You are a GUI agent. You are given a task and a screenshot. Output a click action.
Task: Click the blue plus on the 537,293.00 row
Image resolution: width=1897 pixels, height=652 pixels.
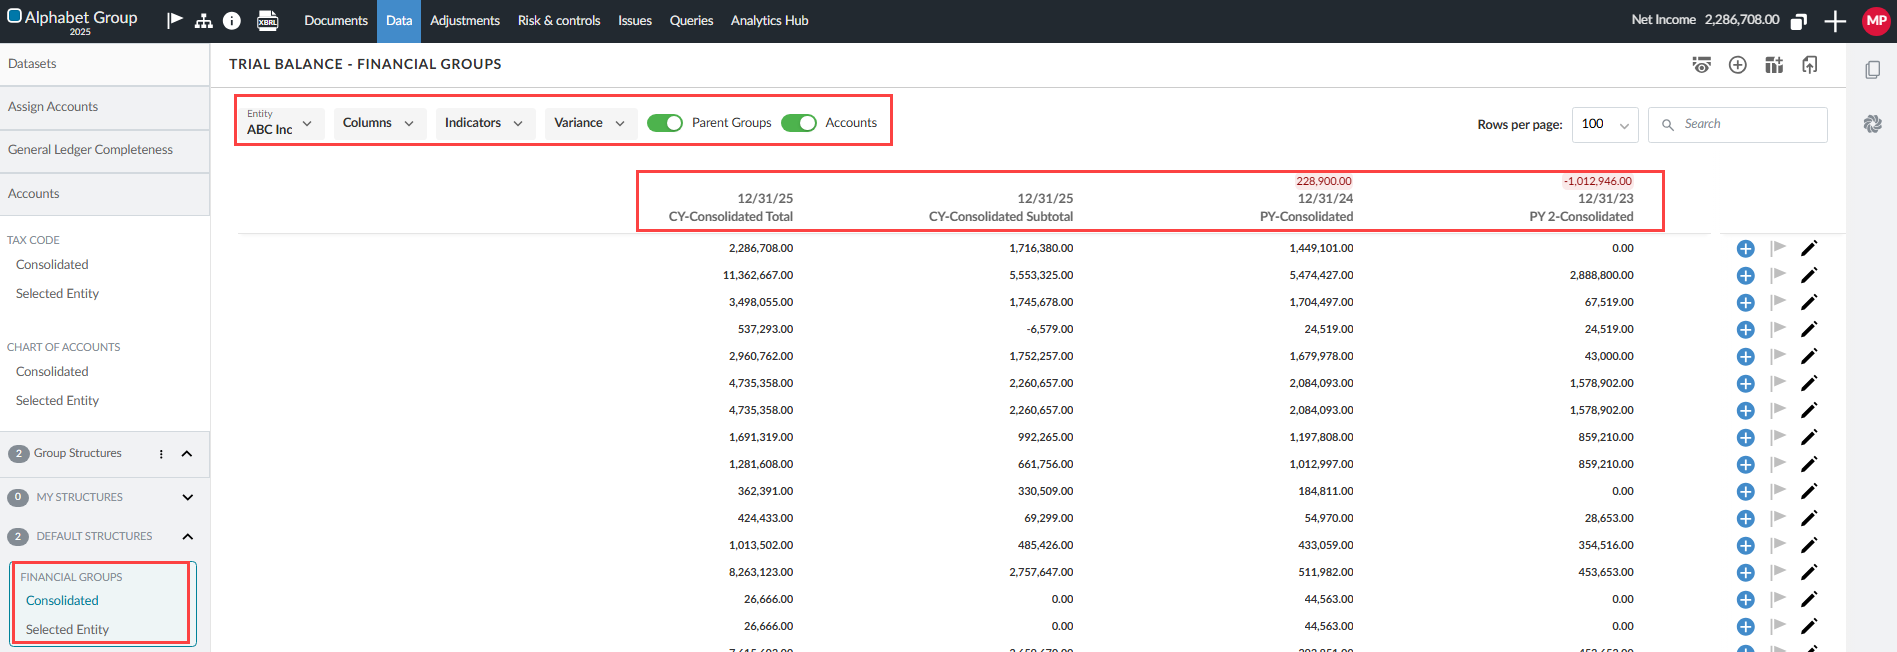tap(1746, 330)
